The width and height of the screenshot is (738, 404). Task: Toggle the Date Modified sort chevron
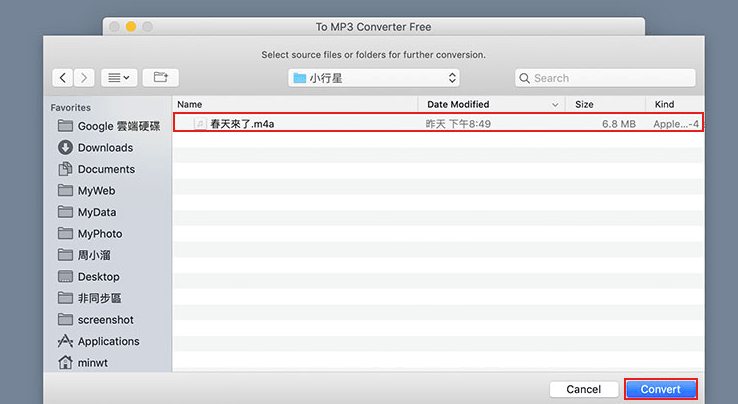[555, 105]
